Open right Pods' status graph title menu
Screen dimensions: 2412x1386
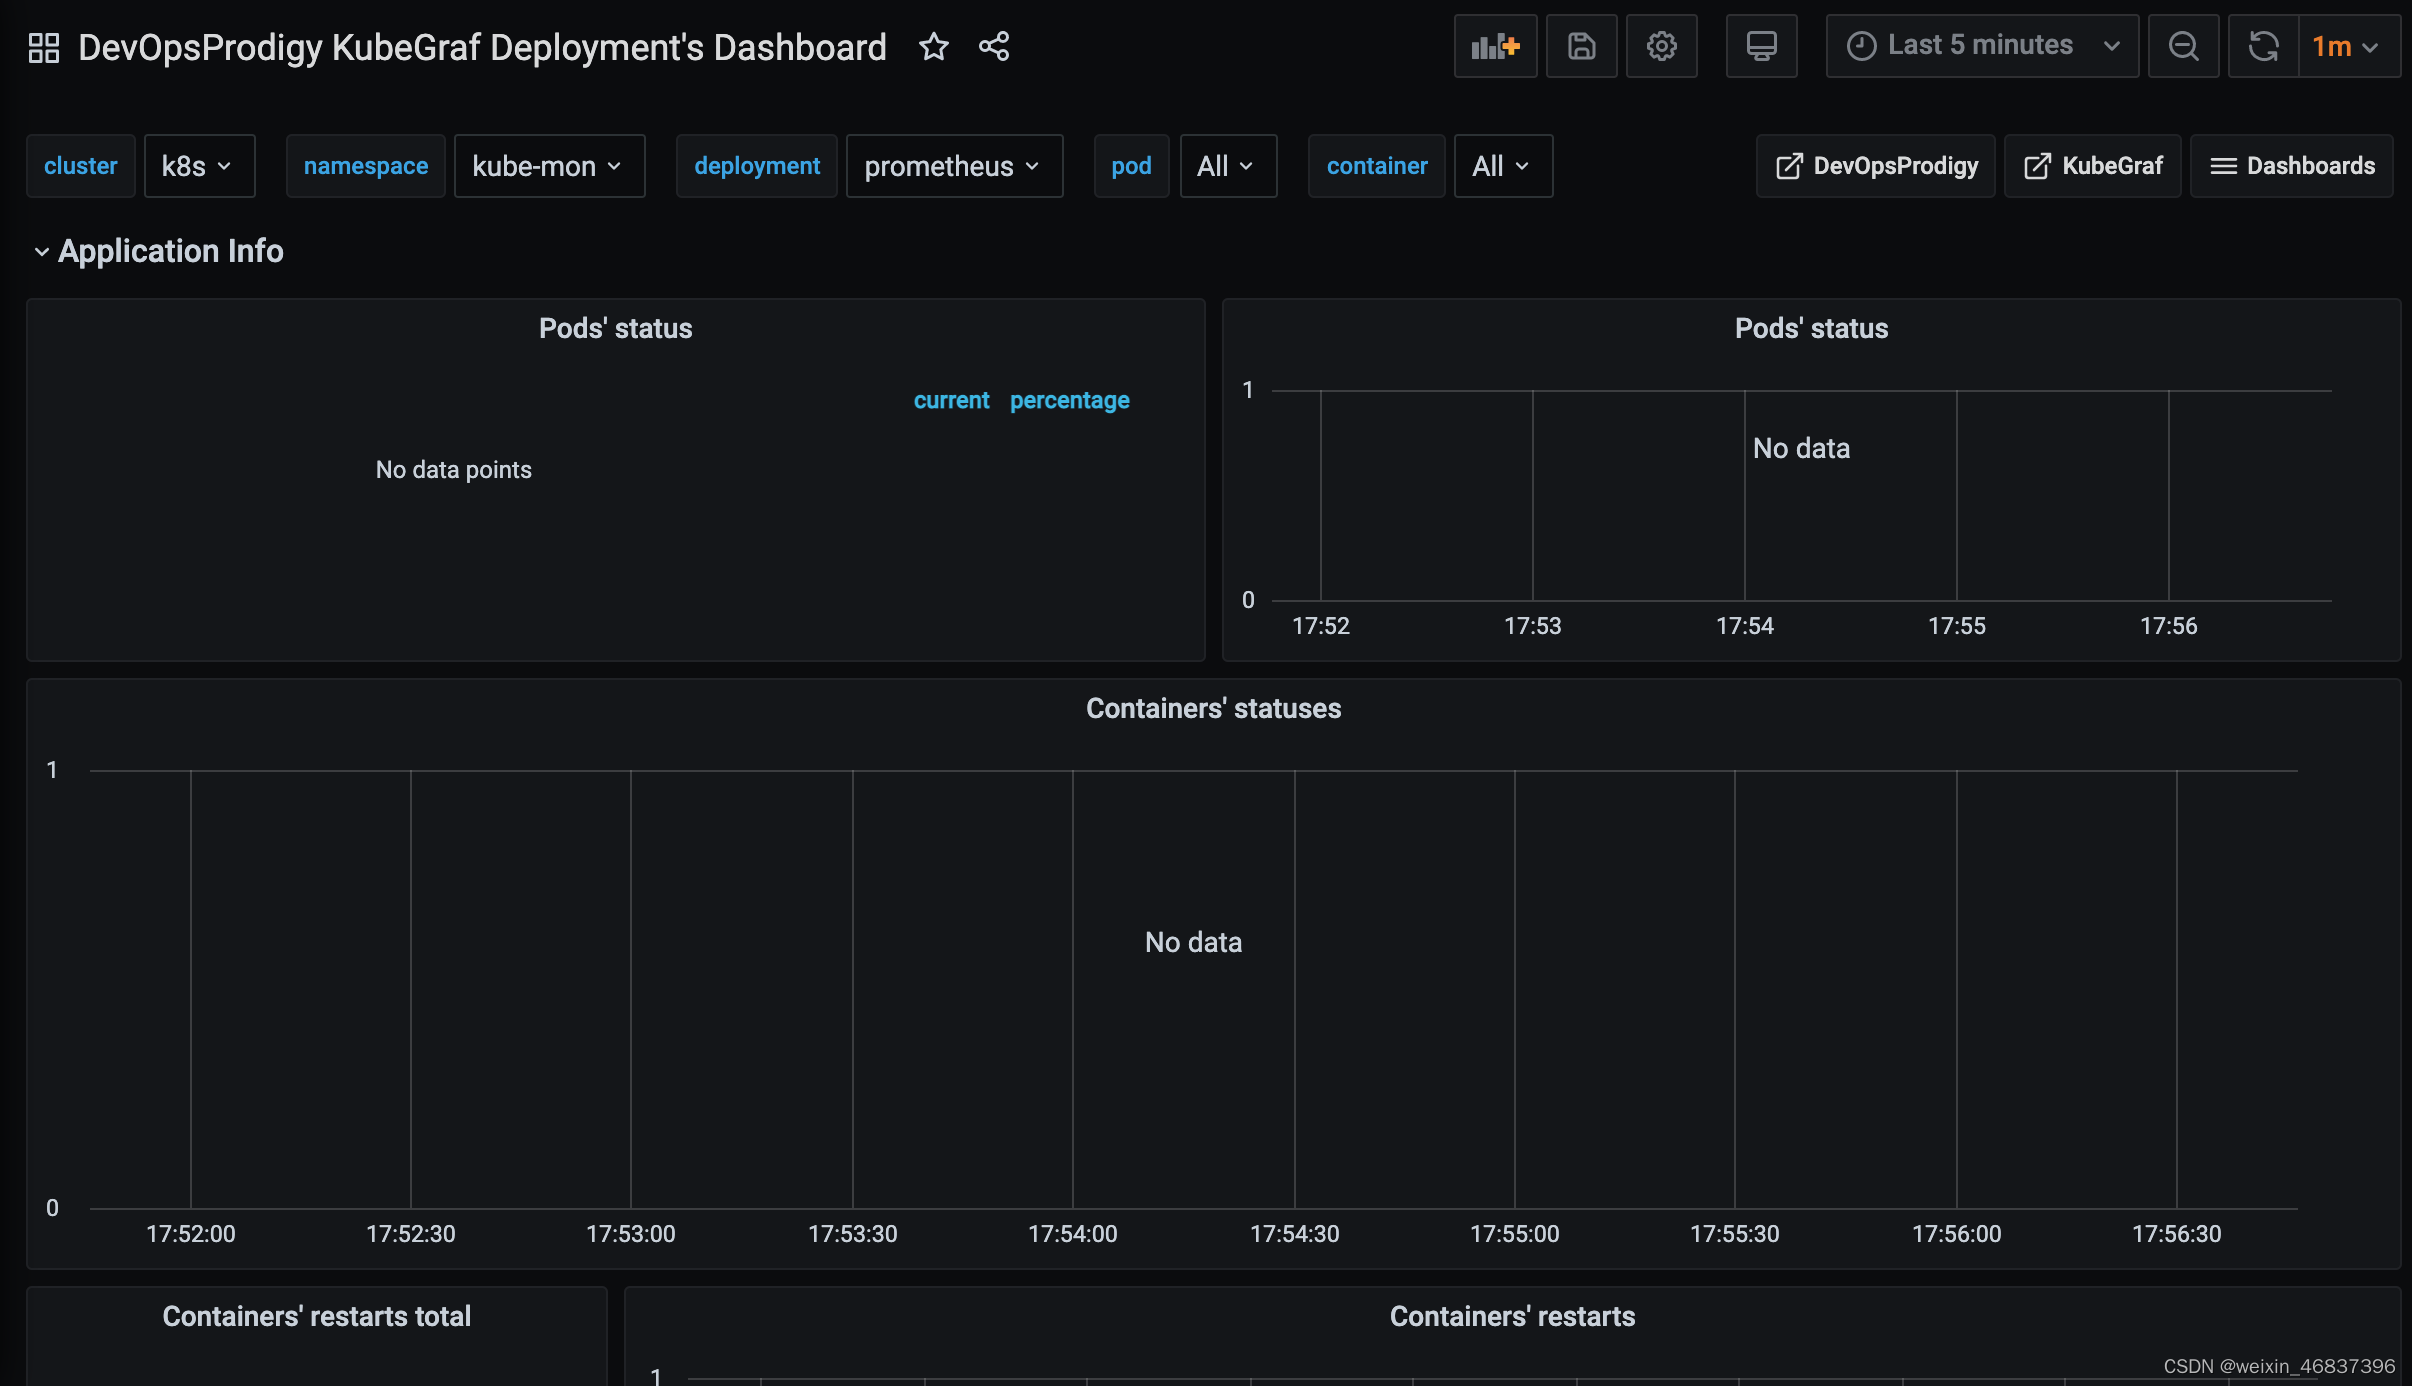(1811, 328)
